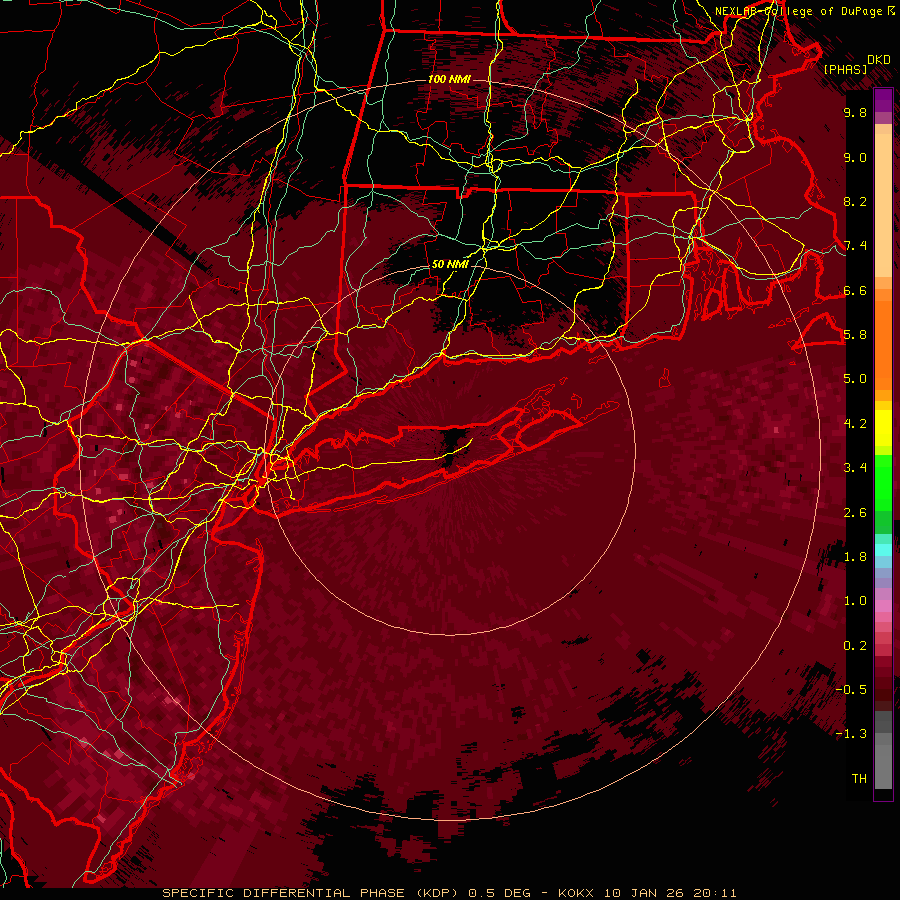
Task: Click the cyan band beside 1.8
Action: pyautogui.click(x=883, y=550)
